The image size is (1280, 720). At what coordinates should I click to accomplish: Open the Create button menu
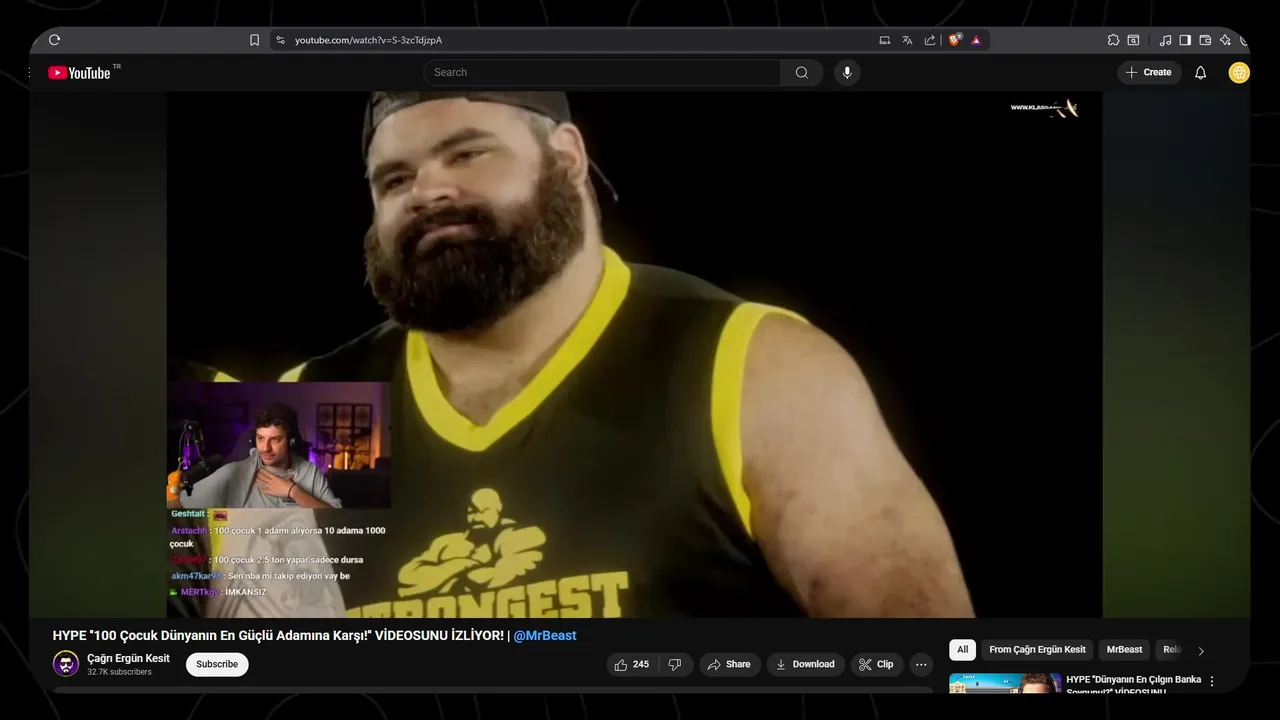1149,72
